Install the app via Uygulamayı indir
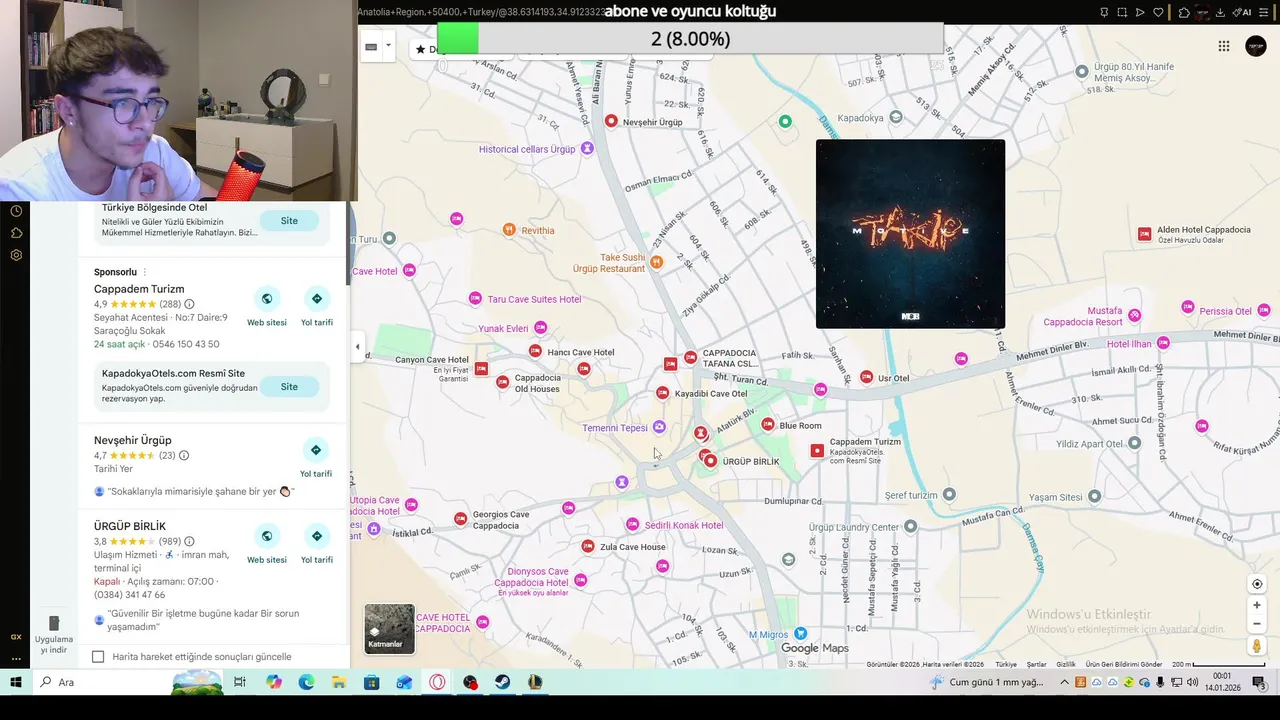Viewport: 1280px width, 720px height. tap(54, 635)
